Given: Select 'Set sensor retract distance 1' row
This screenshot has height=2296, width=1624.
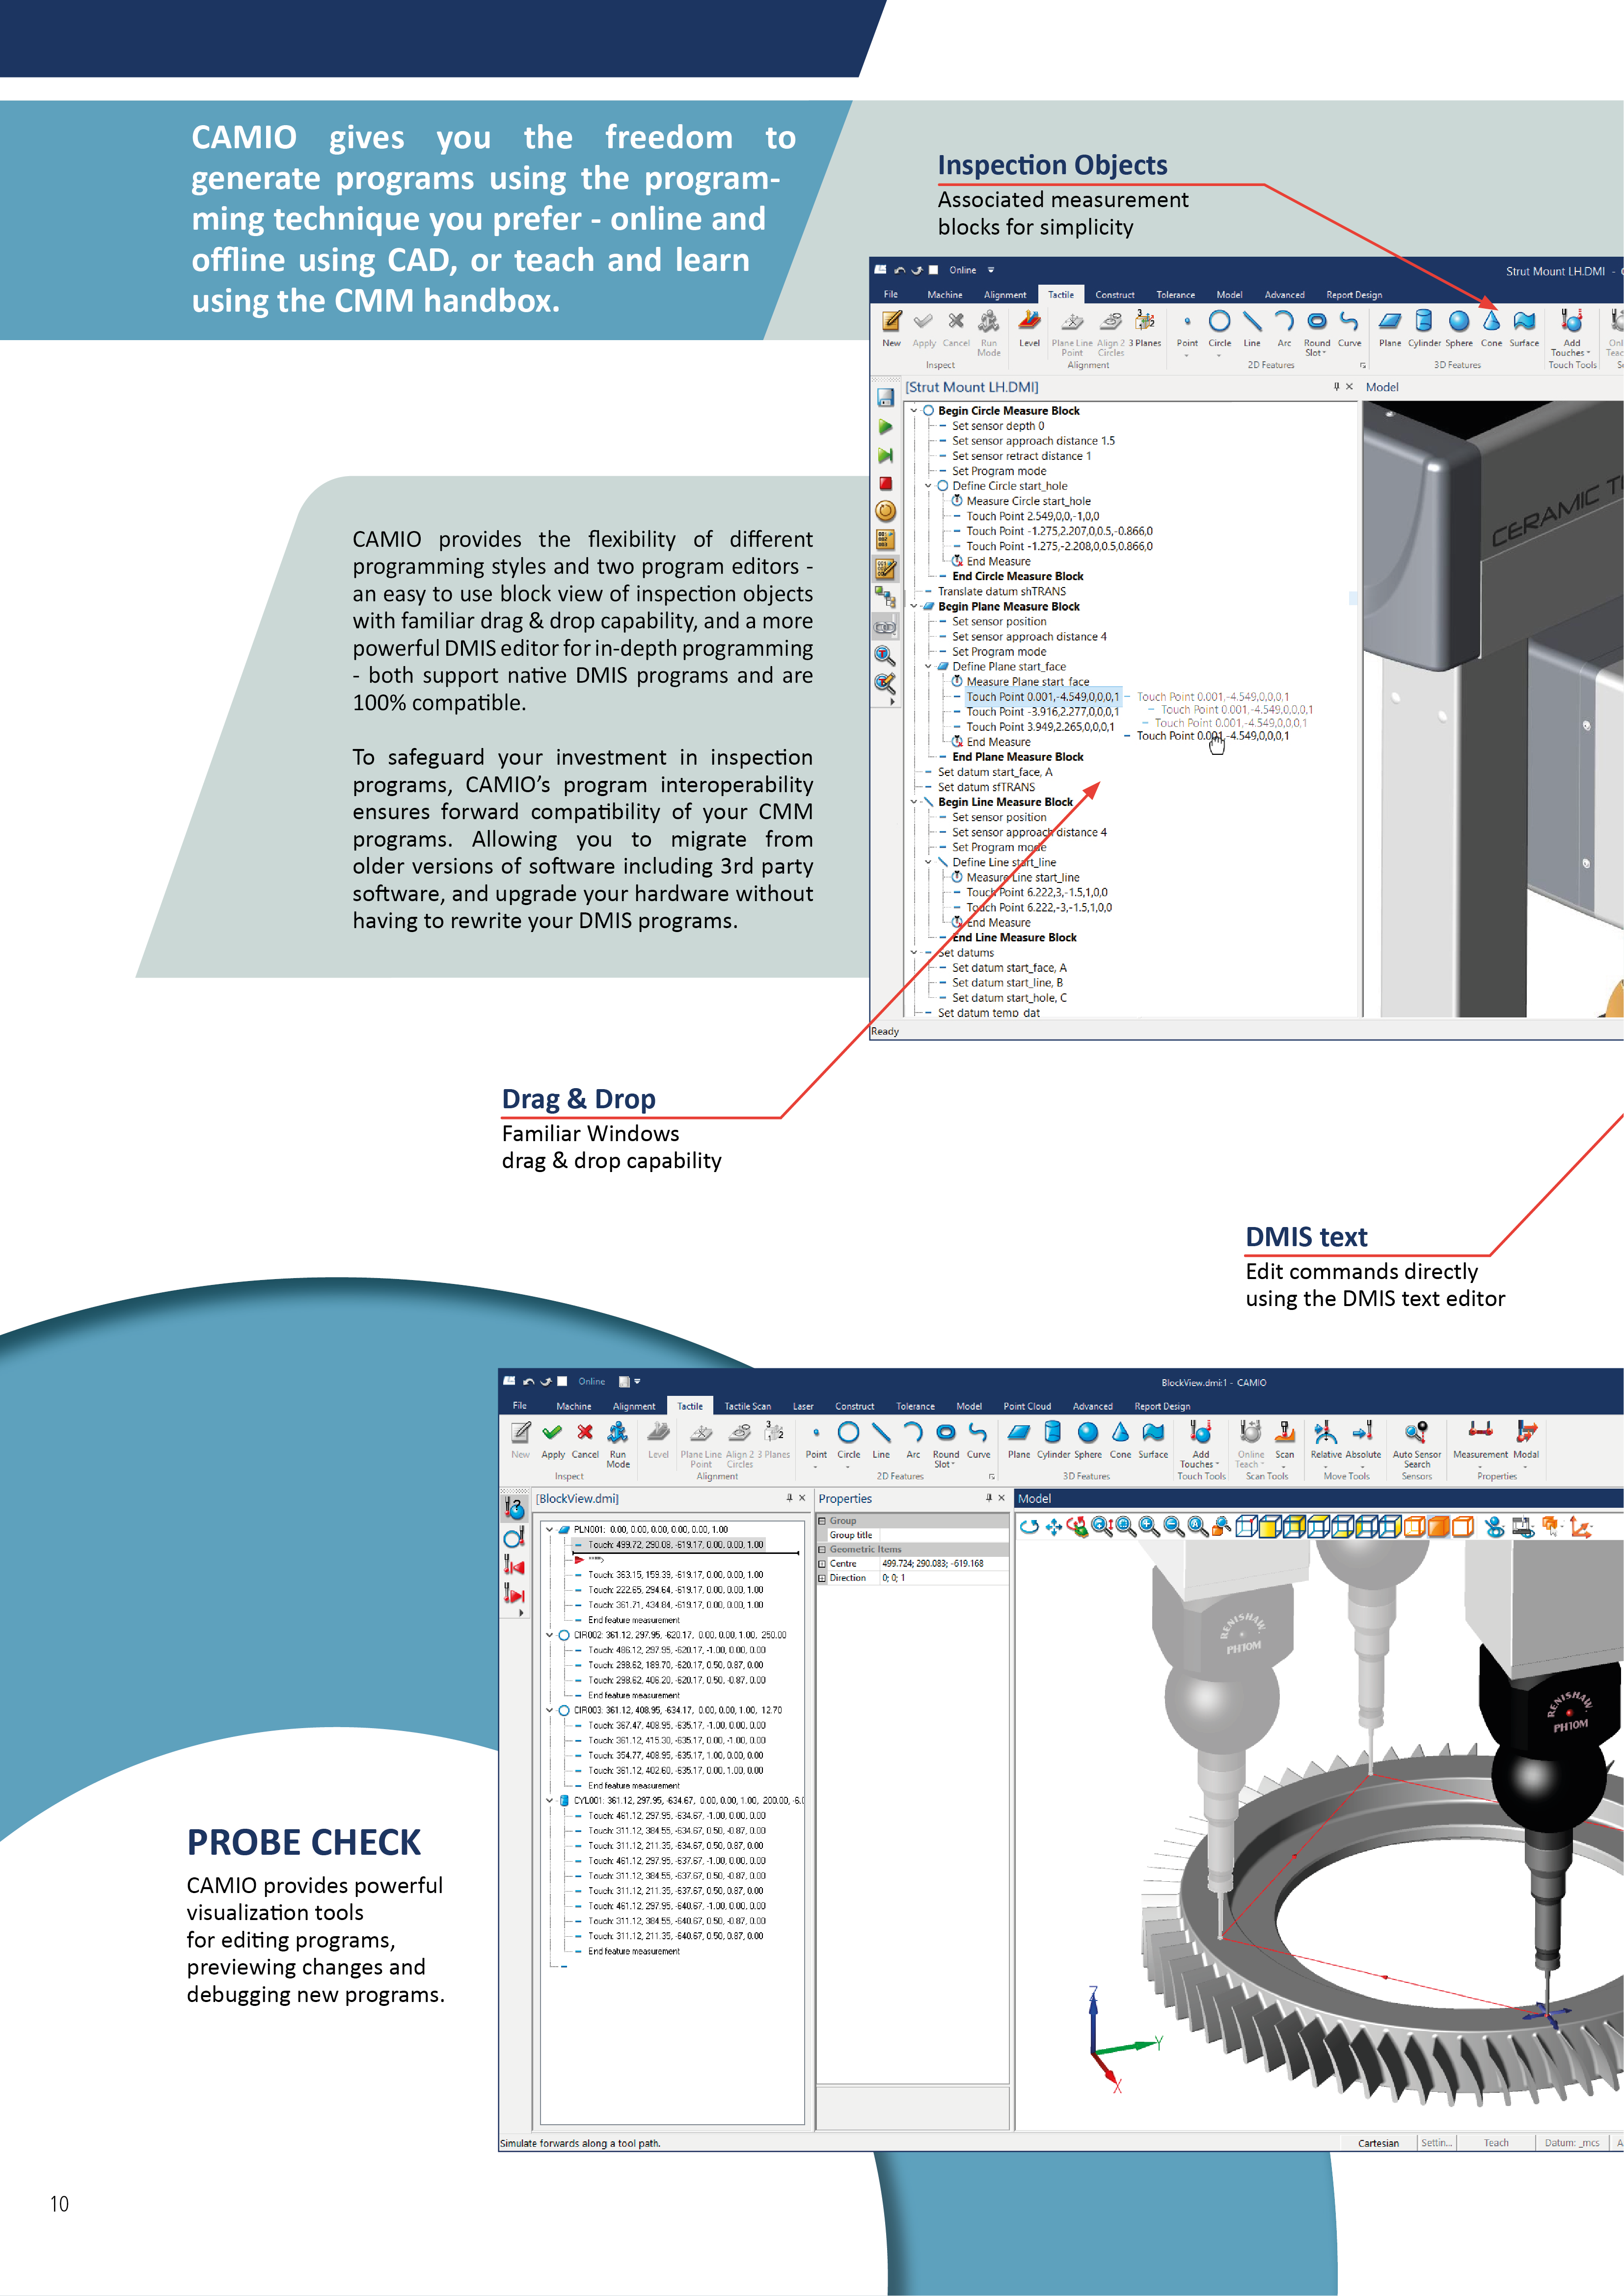Looking at the screenshot, I should tap(1021, 456).
